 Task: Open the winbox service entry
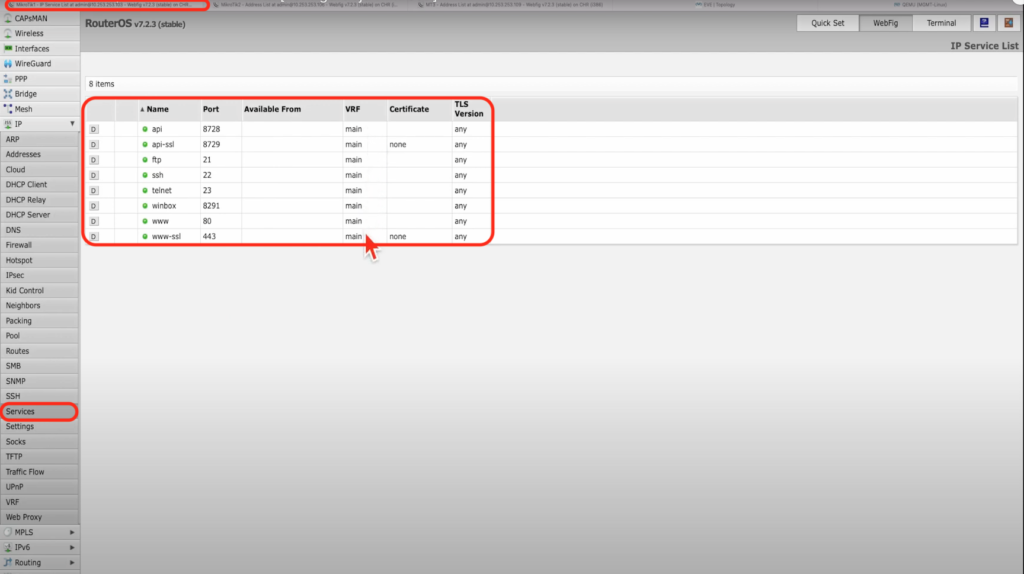163,206
